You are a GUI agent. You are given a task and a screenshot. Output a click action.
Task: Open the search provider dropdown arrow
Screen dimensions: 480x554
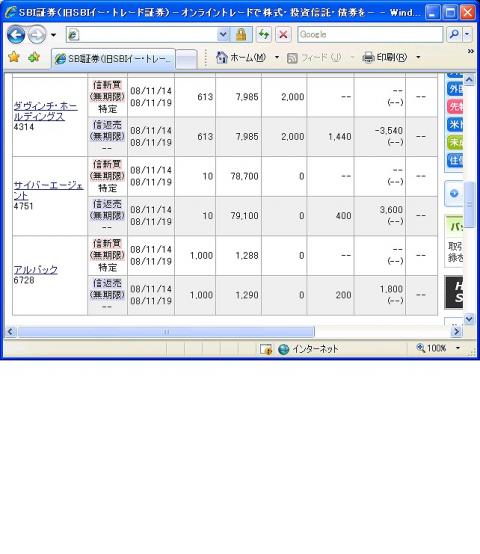[467, 35]
